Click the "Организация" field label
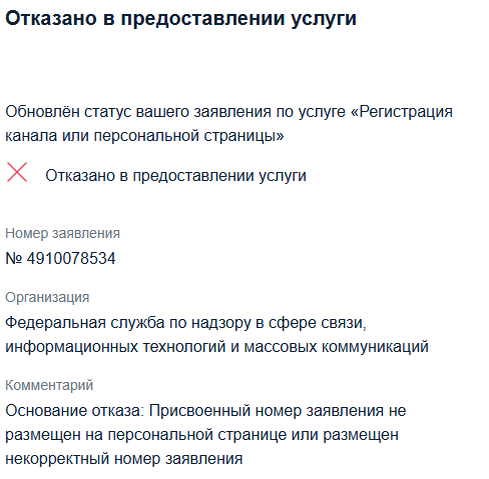489x479 pixels. [x=47, y=297]
